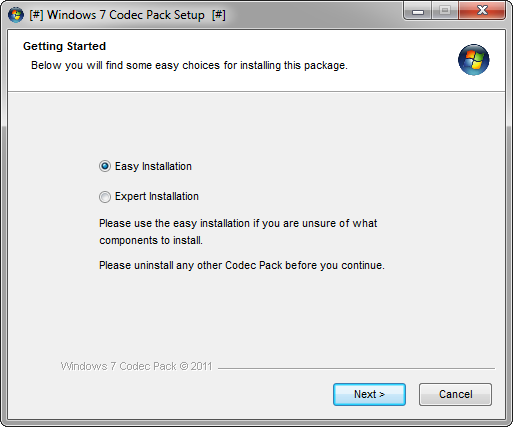
Task: Click the '[#]' marker after the Setup title
Action: click(219, 15)
